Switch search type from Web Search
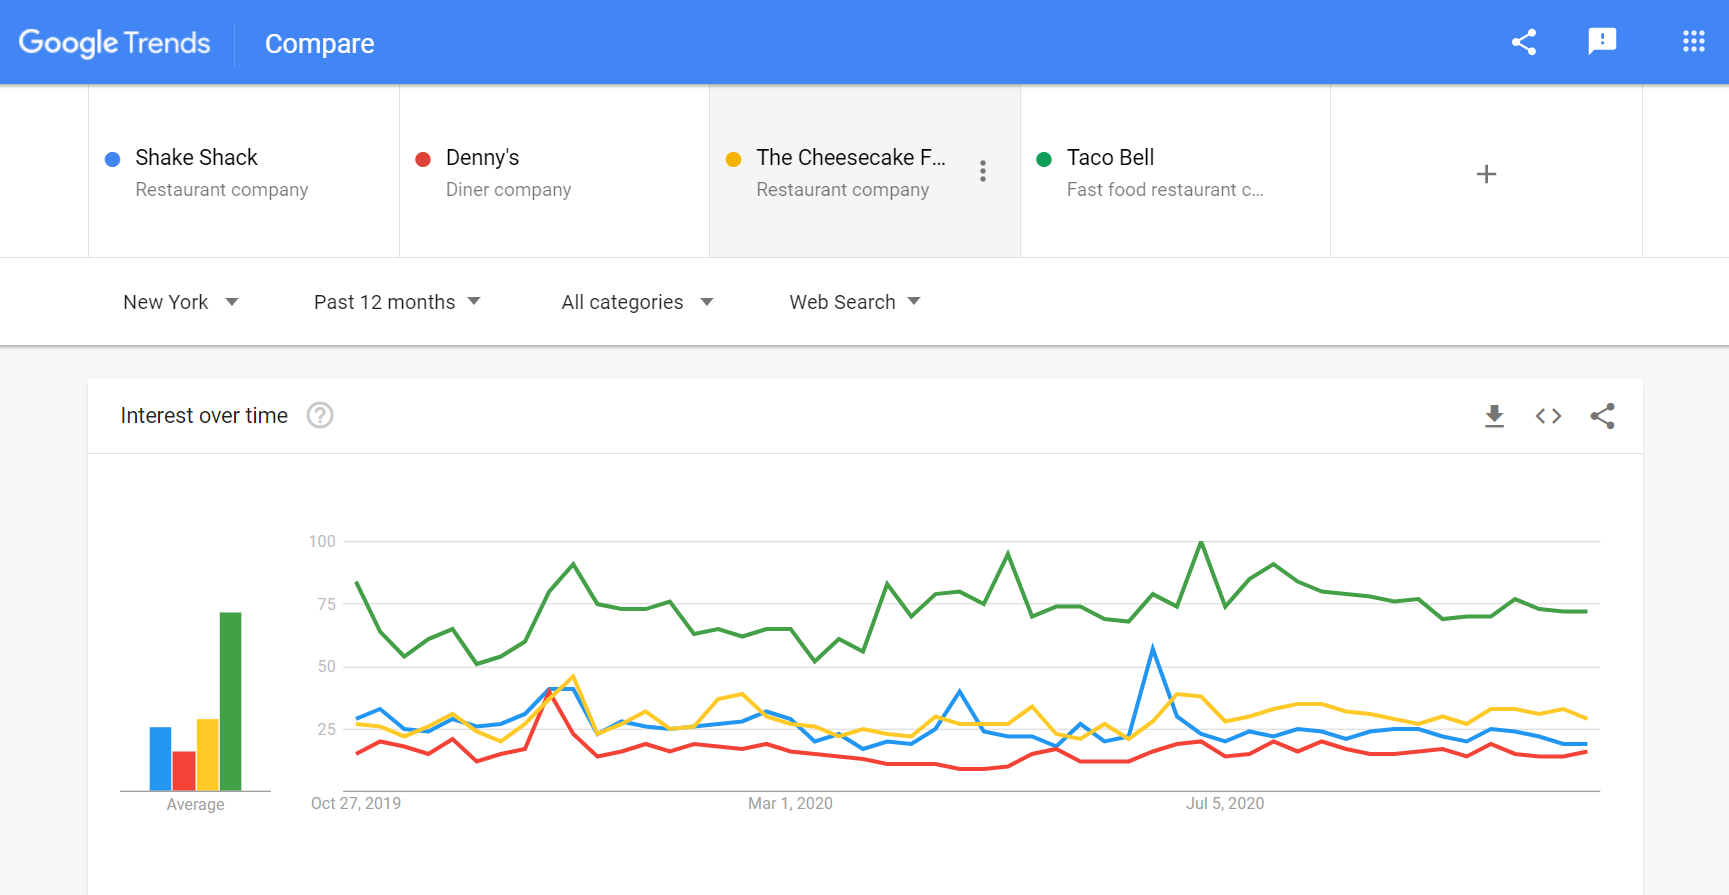The image size is (1729, 895). [854, 301]
